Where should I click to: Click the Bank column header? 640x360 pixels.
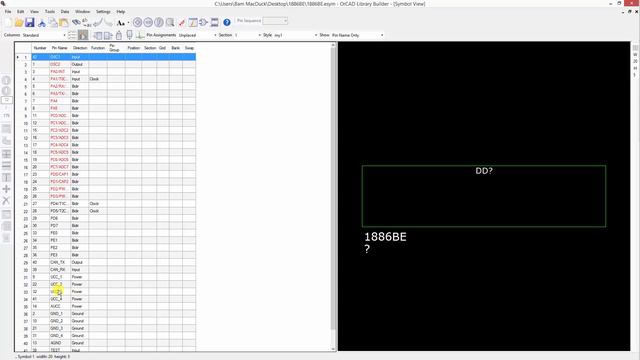pos(176,48)
